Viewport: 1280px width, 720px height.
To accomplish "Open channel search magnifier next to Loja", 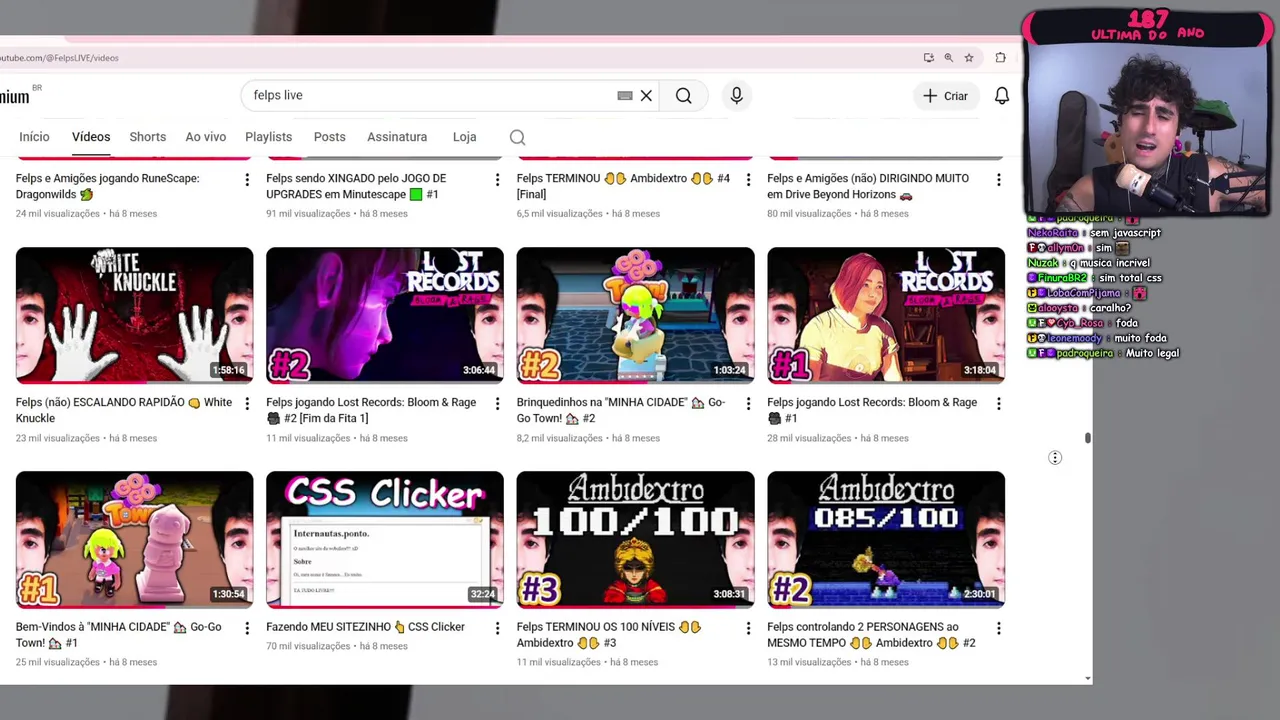I will [x=517, y=137].
